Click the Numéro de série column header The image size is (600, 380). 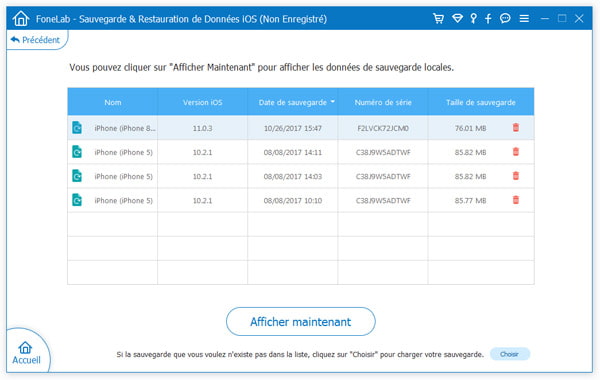[x=383, y=102]
